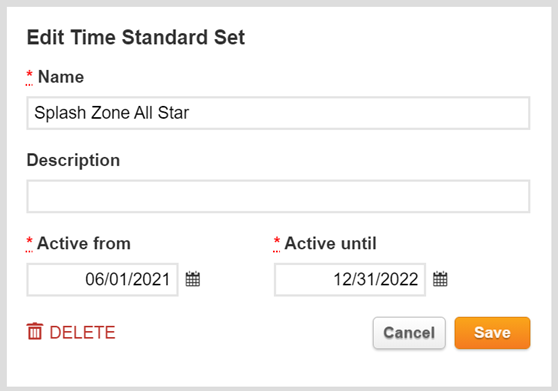Image resolution: width=558 pixels, height=391 pixels.
Task: Focus the Name input field
Action: point(278,113)
